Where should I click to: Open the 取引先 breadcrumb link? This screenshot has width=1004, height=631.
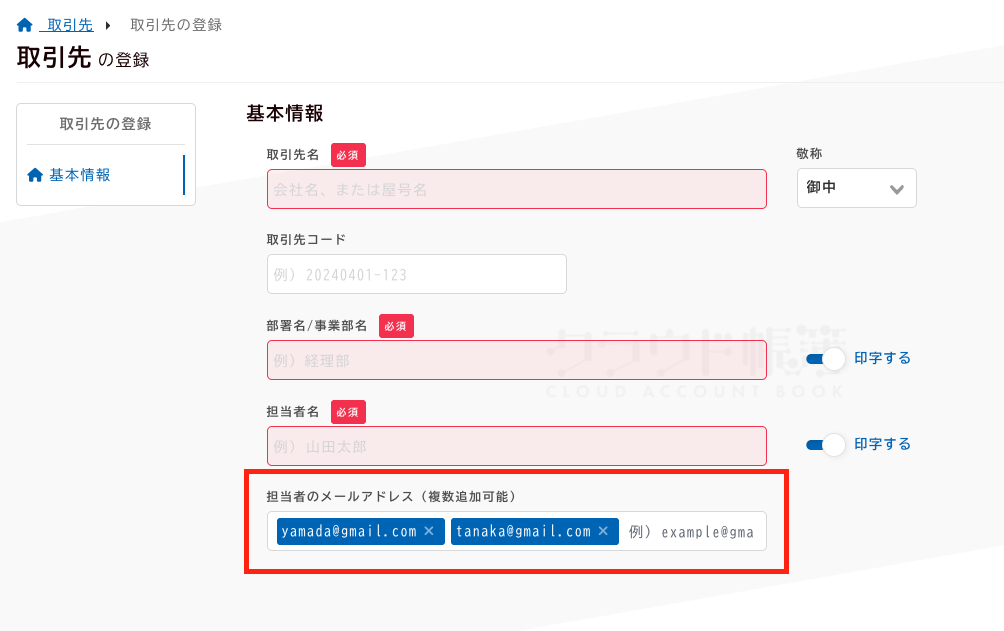click(70, 25)
